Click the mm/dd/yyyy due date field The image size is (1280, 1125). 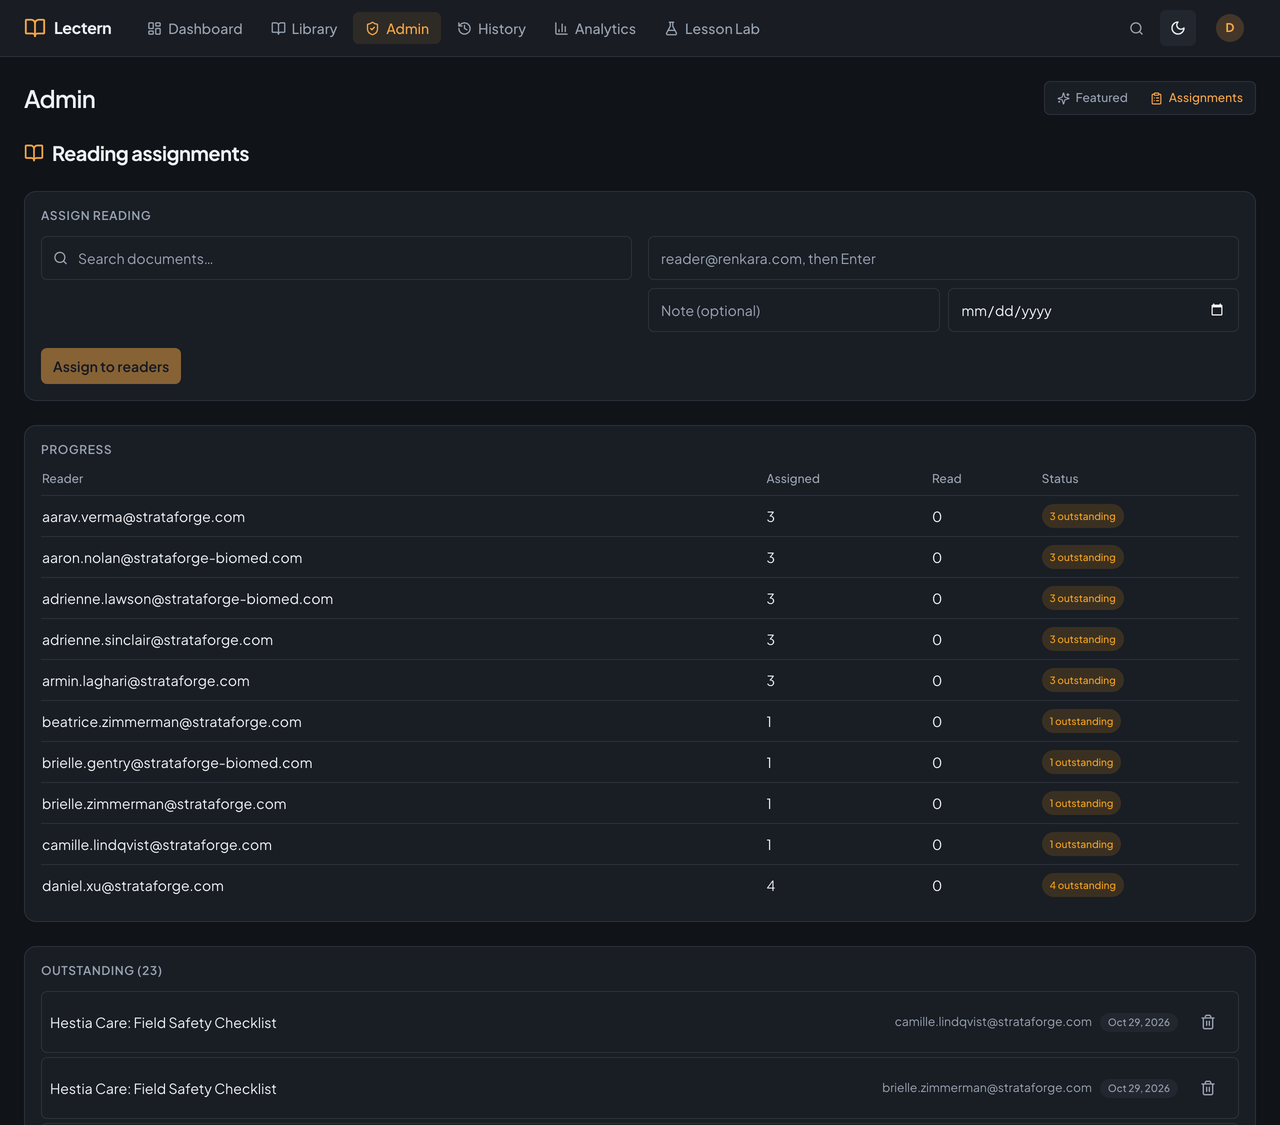1093,310
